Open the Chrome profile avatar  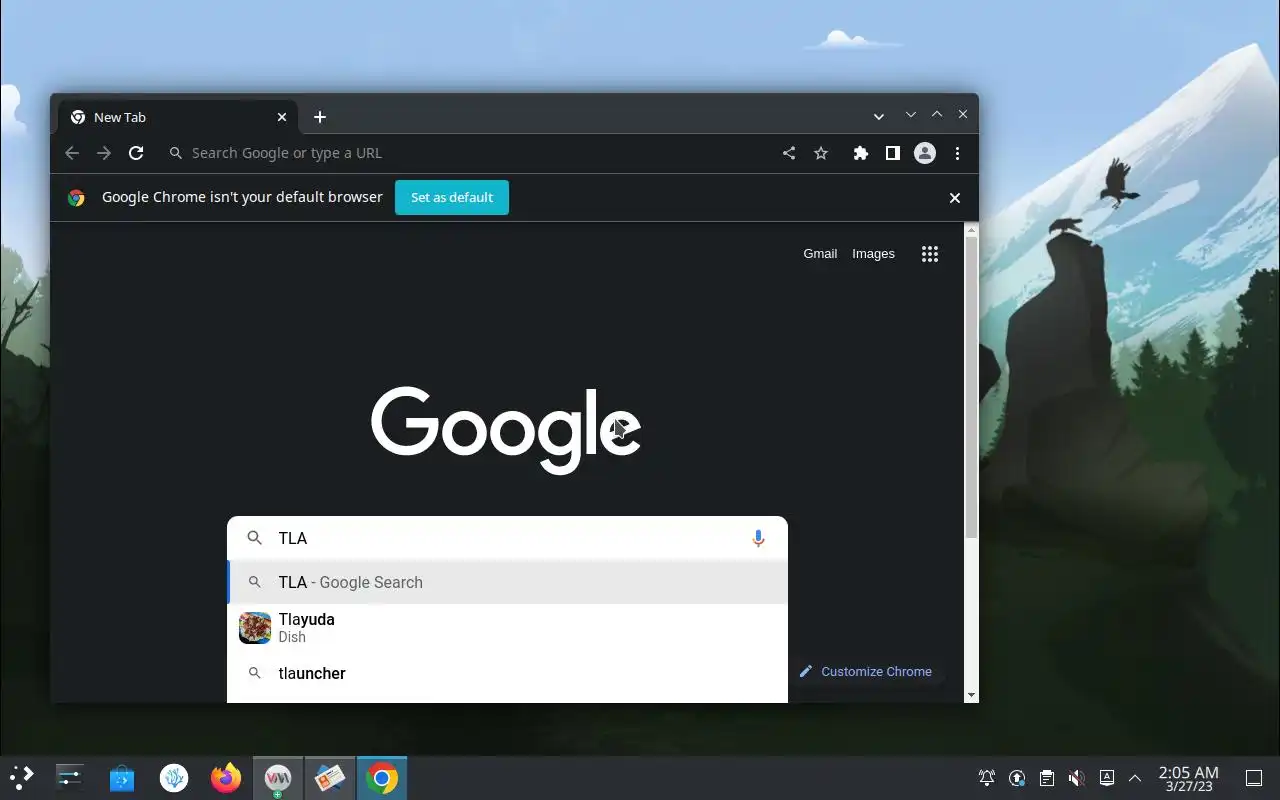(x=925, y=153)
